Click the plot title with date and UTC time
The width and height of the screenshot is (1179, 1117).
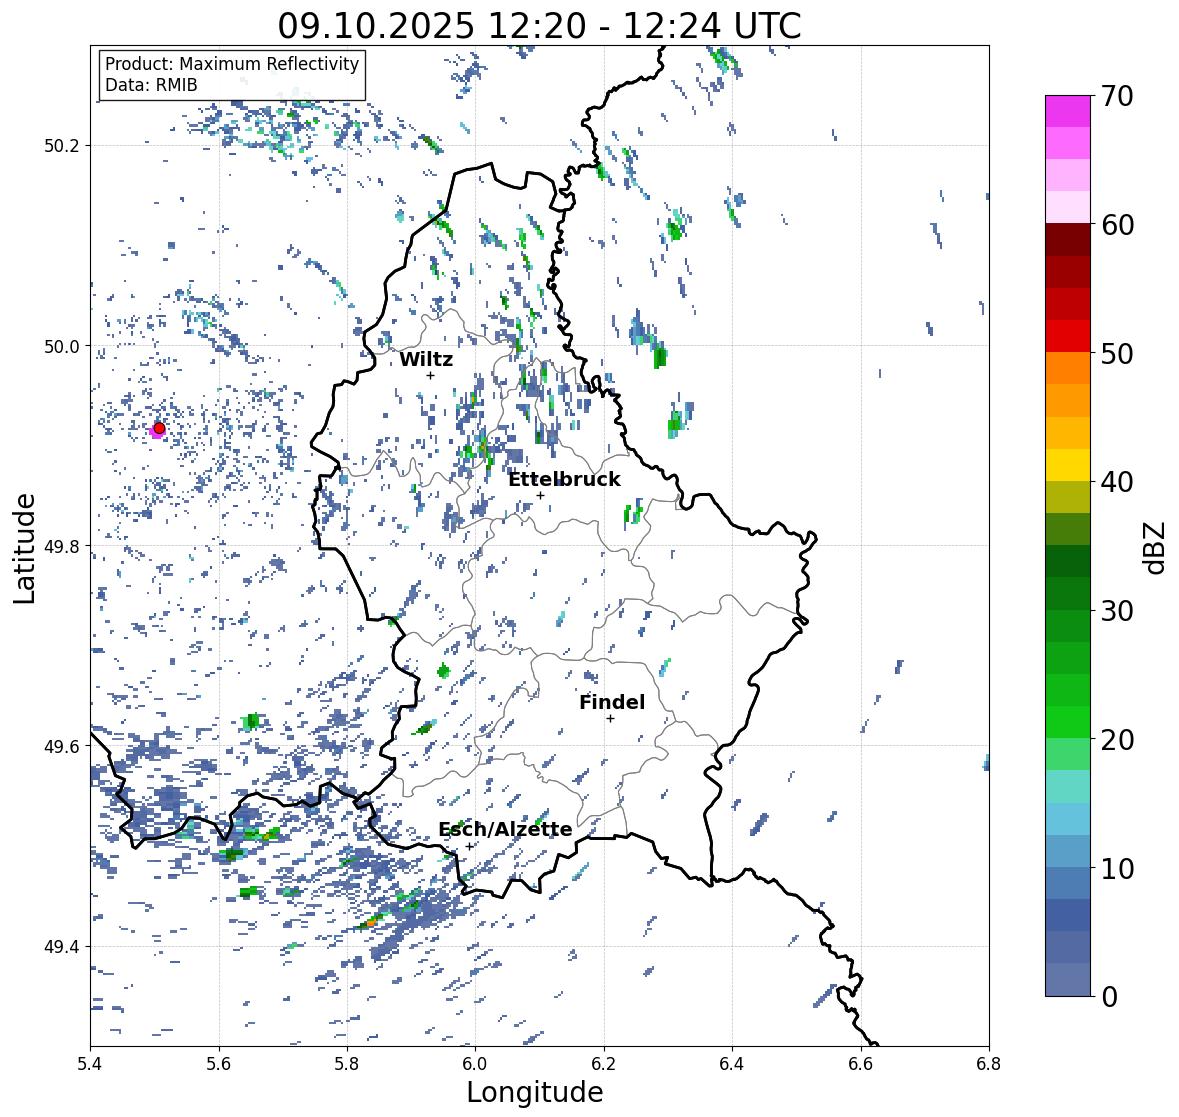[539, 26]
